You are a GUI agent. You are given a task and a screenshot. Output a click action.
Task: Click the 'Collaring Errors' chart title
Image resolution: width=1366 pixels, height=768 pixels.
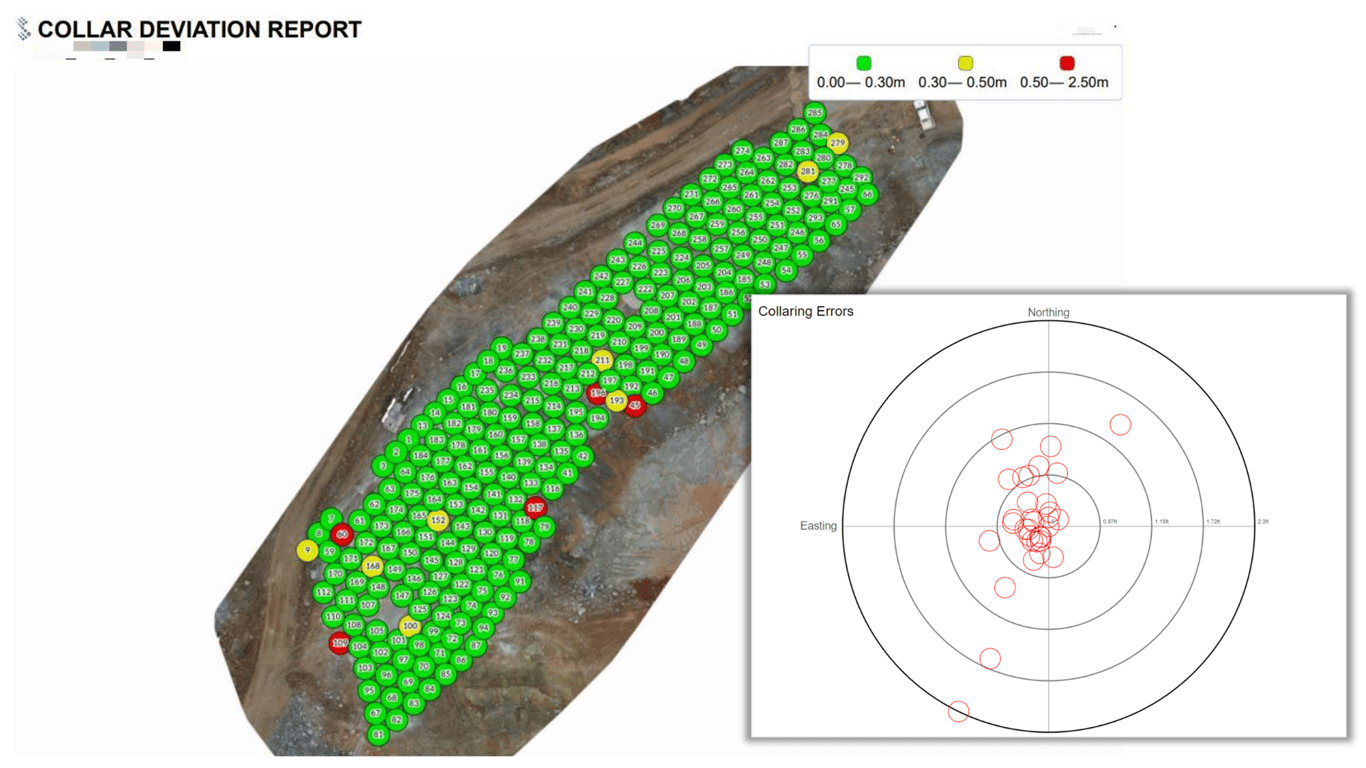coord(806,311)
